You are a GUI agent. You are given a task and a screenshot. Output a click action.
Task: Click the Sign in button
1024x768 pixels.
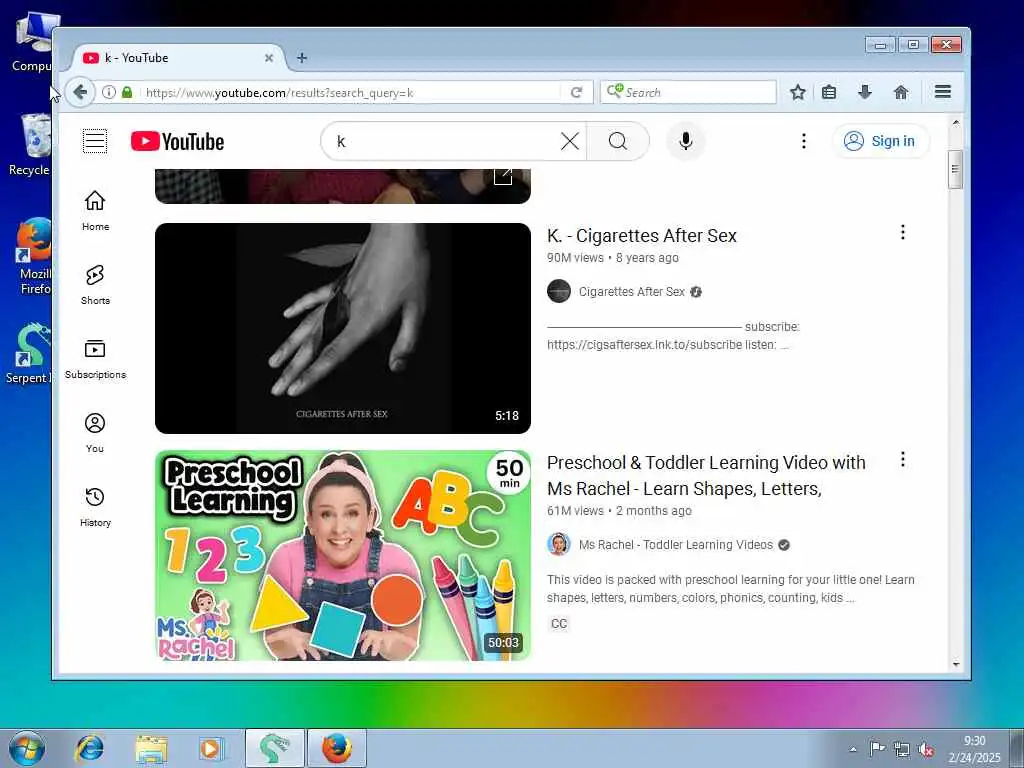[x=880, y=141]
